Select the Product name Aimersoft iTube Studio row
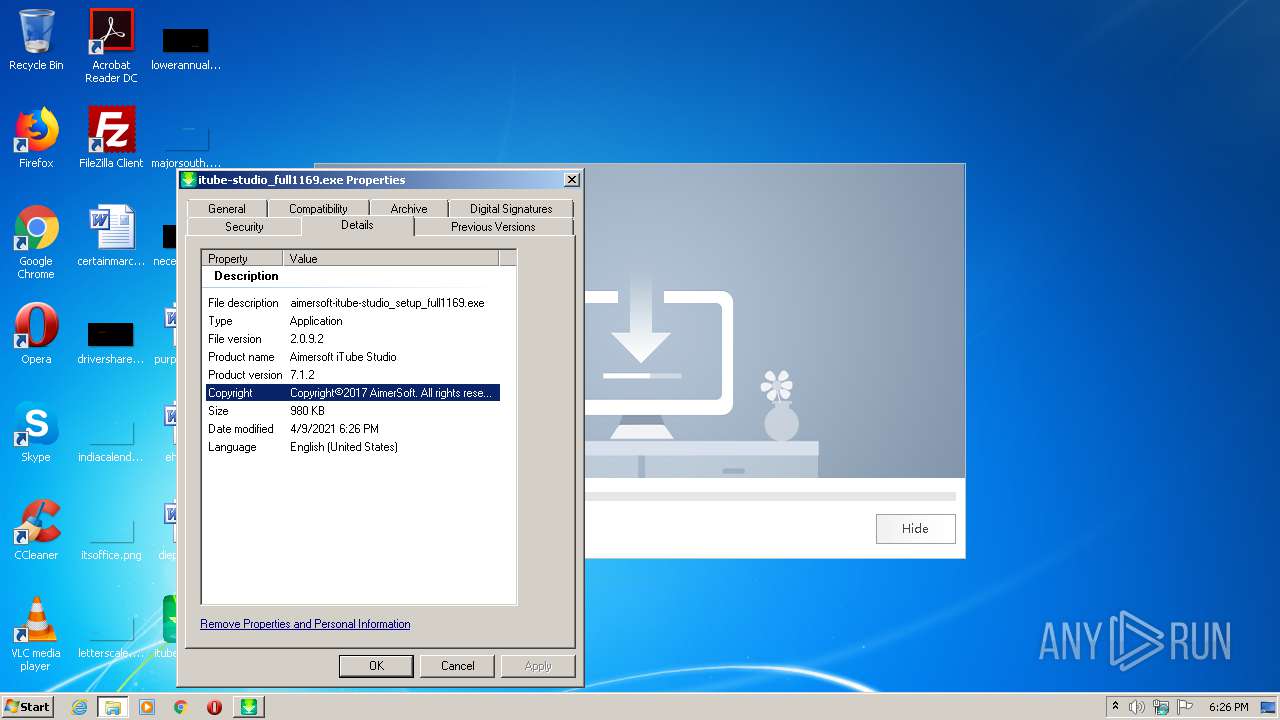The image size is (1280, 720). [x=352, y=357]
